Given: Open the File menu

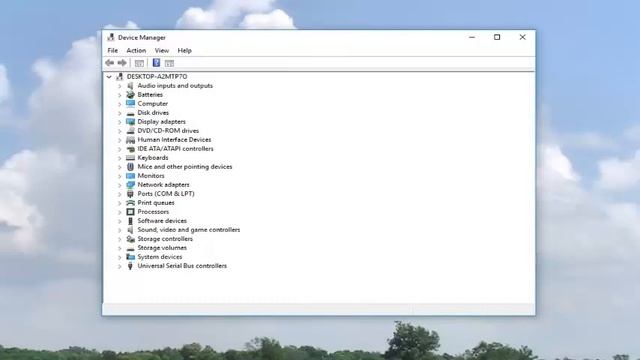Looking at the screenshot, I should point(113,51).
